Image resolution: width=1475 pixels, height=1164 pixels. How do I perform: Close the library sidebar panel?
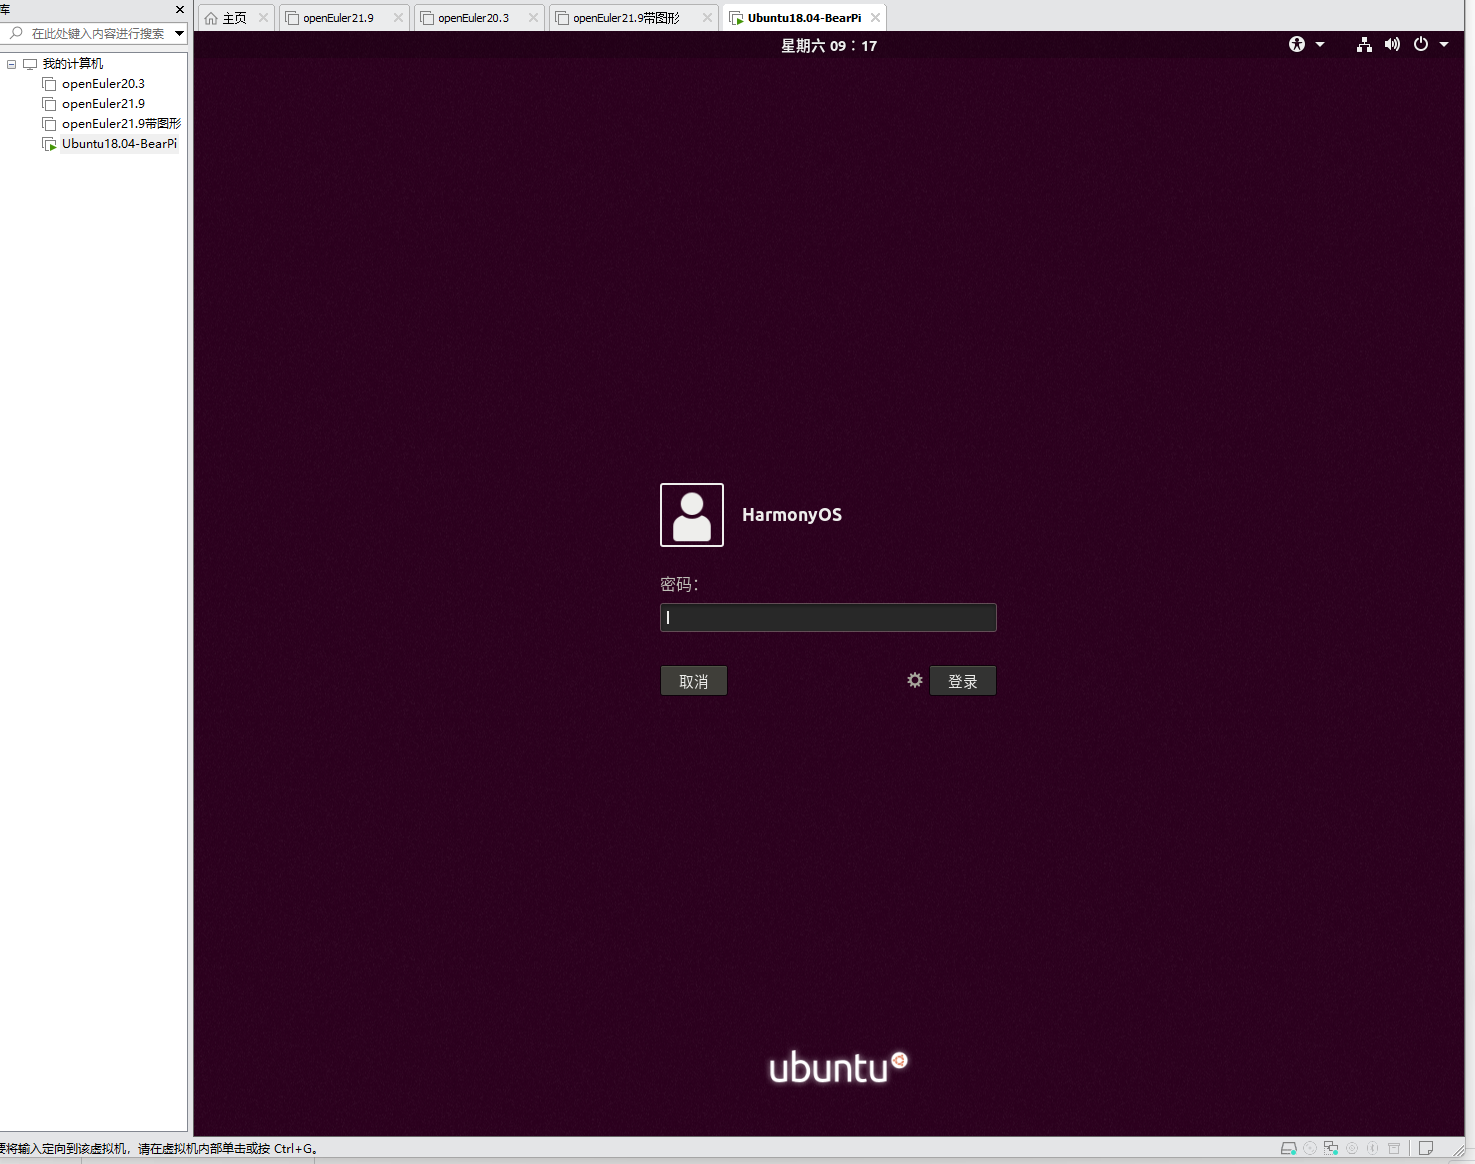coord(180,10)
